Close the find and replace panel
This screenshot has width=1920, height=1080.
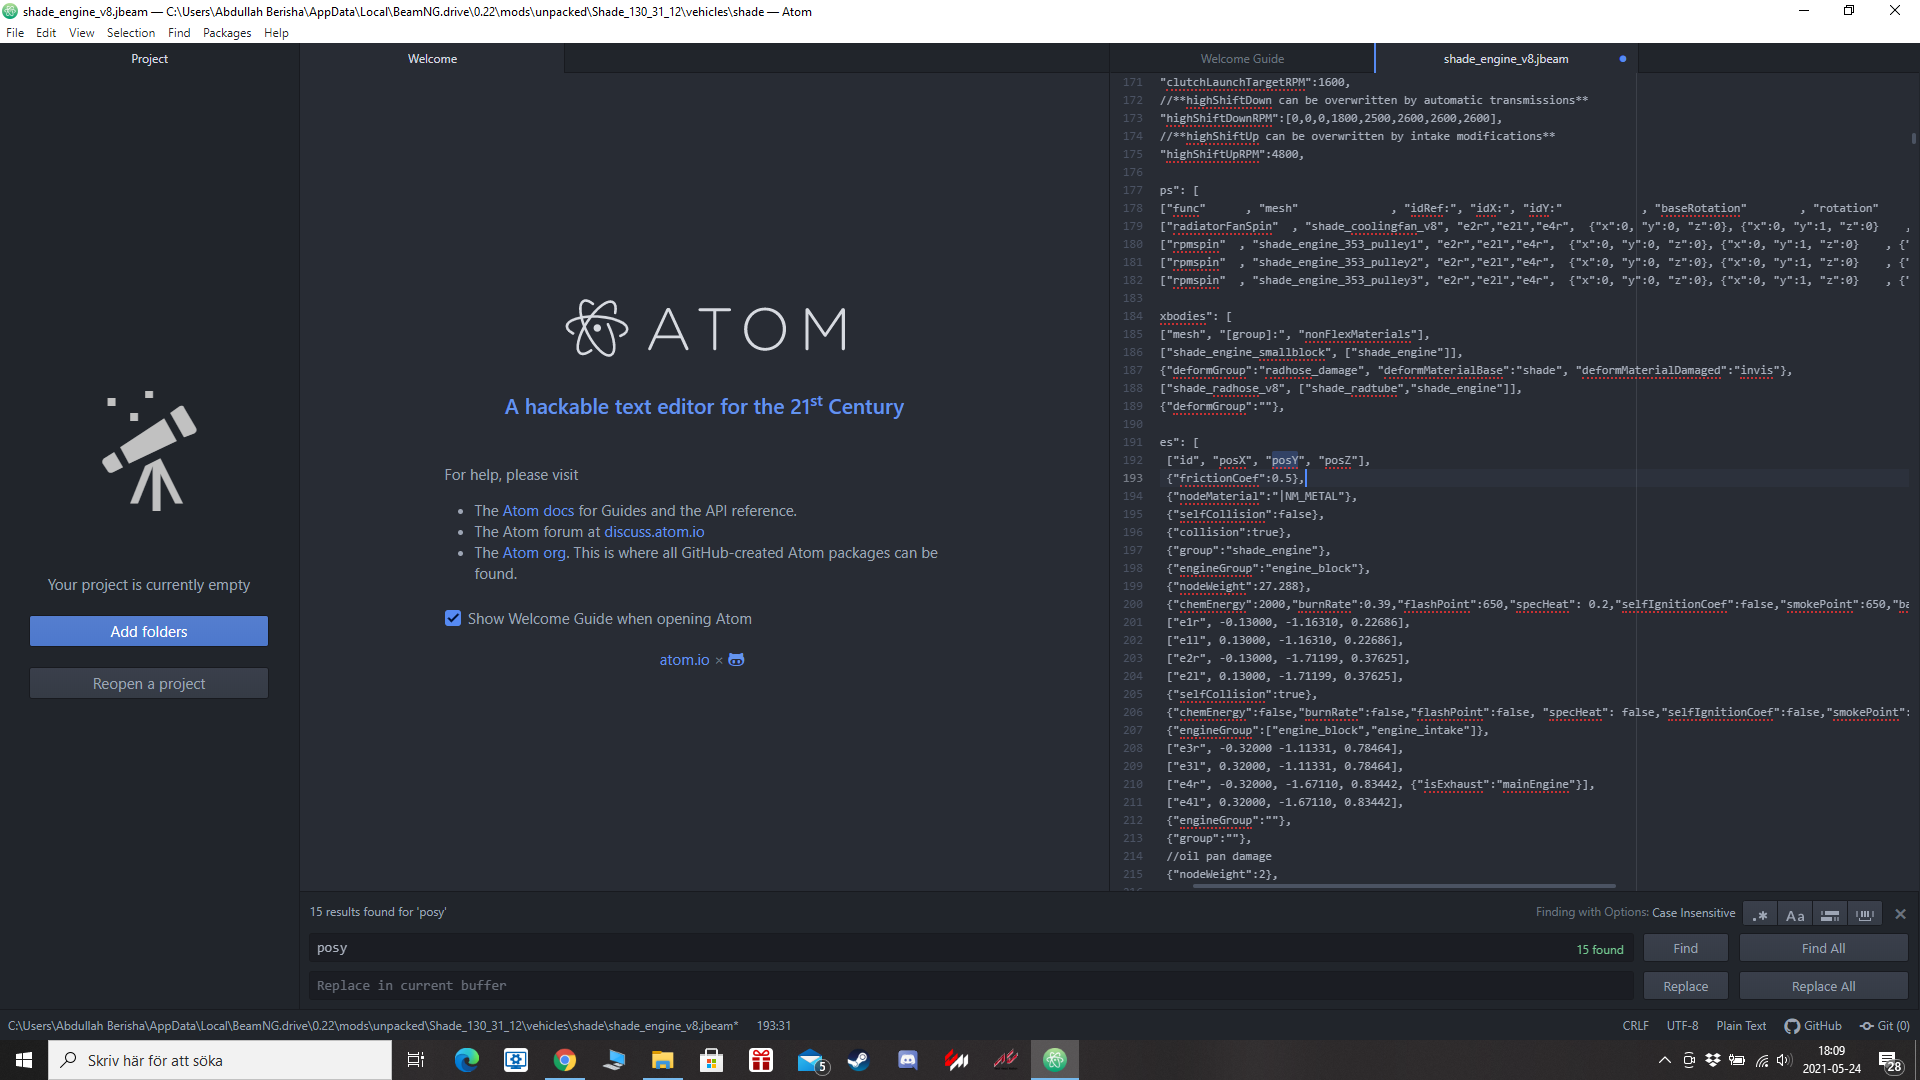[1901, 914]
